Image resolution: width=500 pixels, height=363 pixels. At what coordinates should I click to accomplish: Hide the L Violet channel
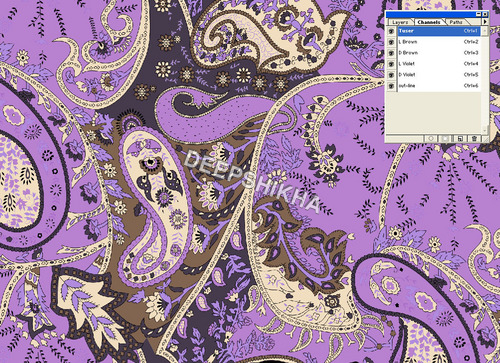tap(391, 64)
